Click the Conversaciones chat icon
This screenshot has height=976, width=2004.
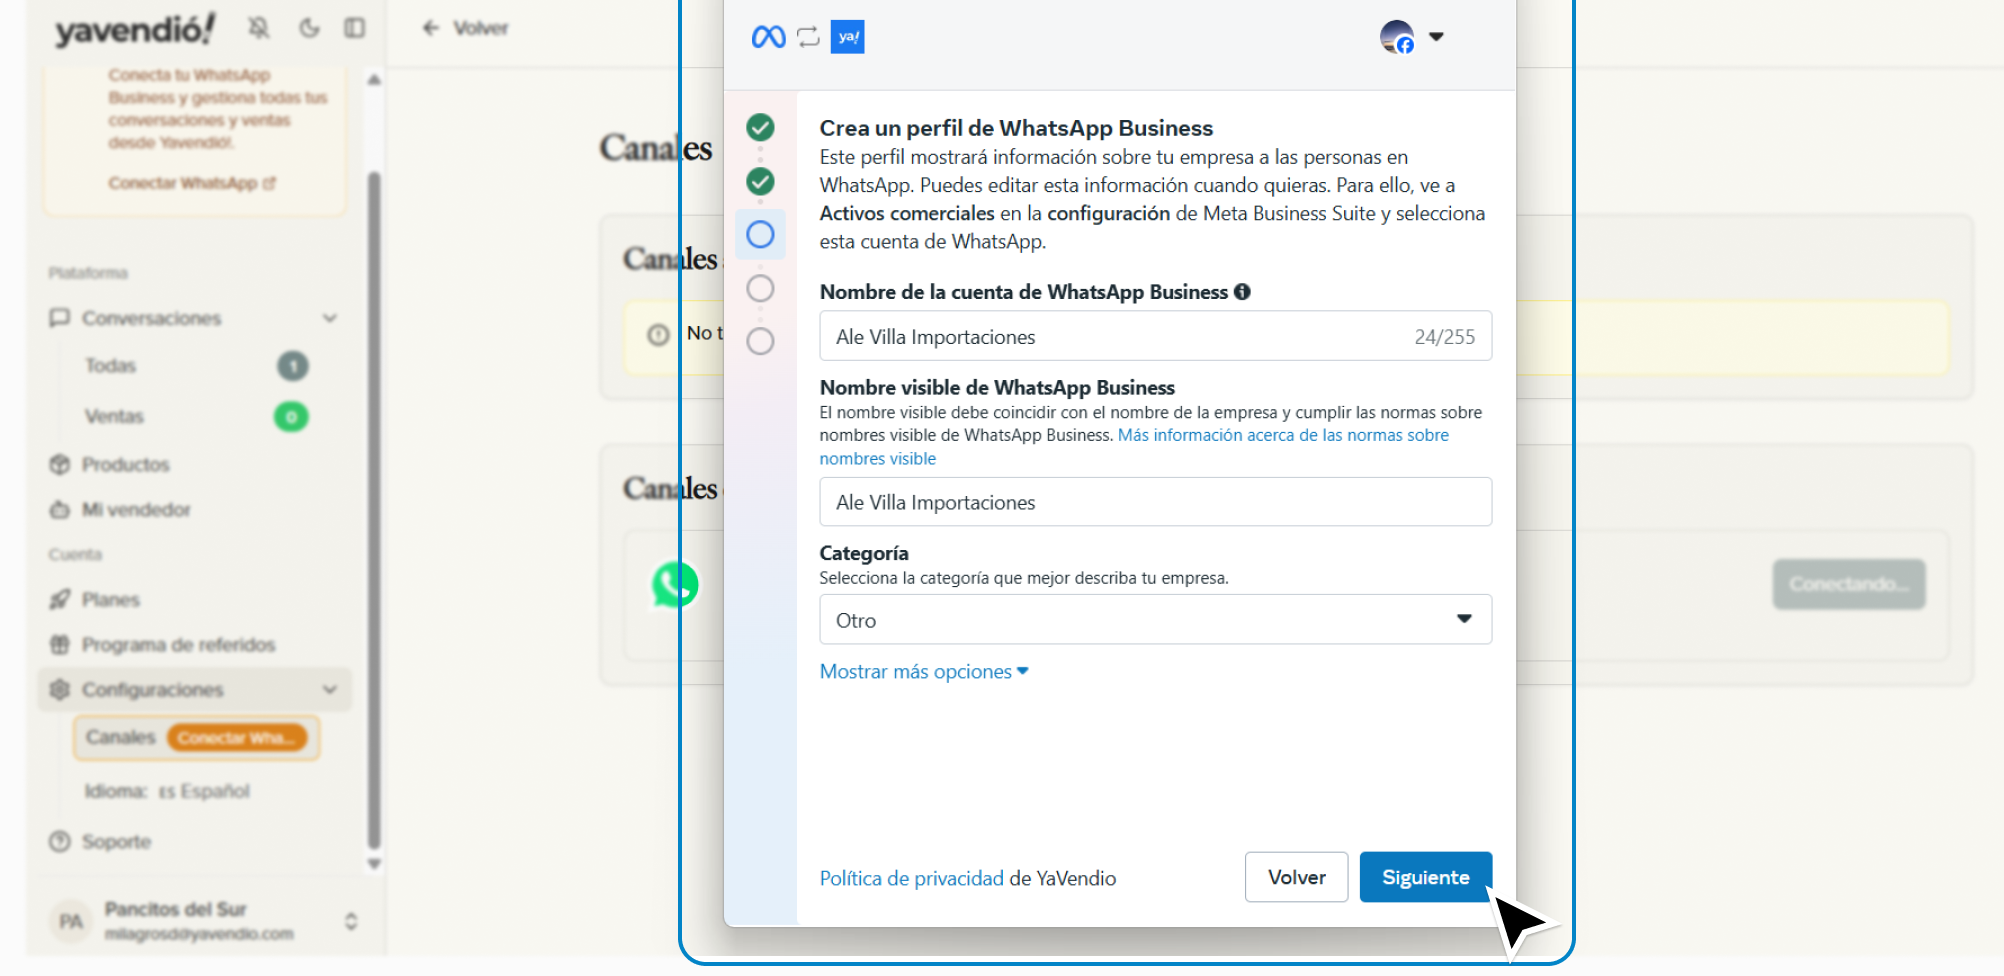coord(60,318)
